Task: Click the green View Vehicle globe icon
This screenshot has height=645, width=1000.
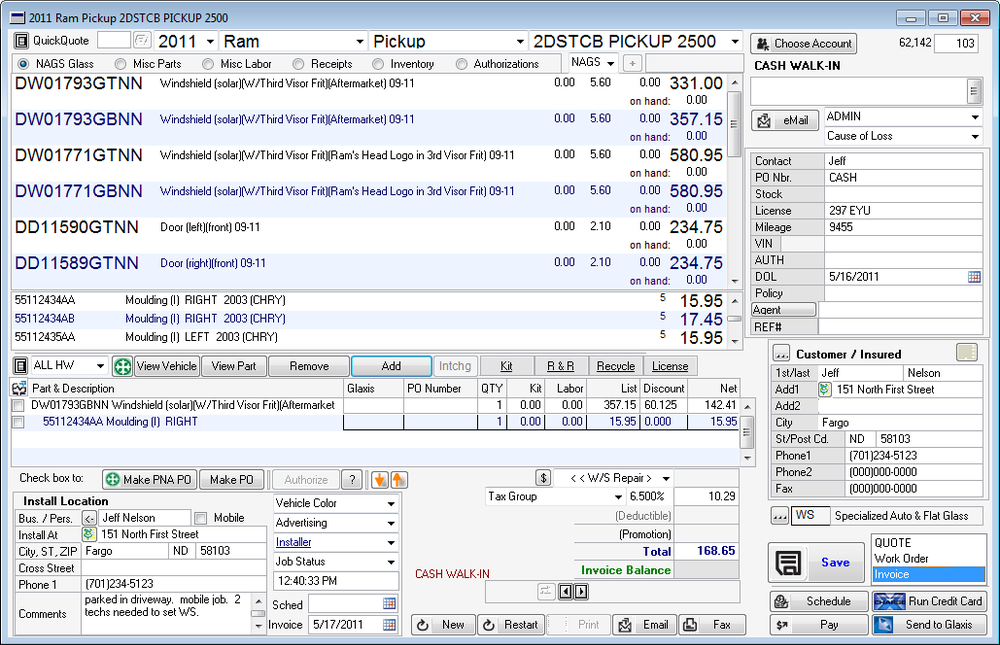Action: point(122,366)
